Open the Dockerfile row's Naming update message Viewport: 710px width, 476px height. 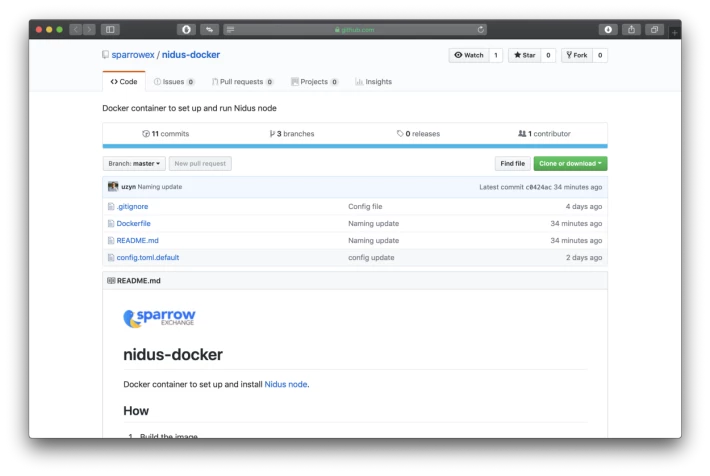pyautogui.click(x=374, y=223)
